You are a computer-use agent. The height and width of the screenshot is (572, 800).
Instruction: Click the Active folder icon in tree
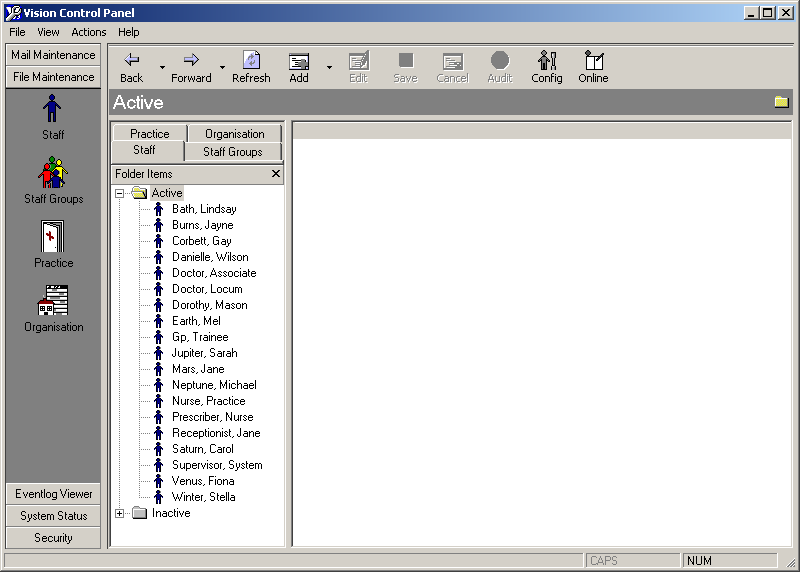139,192
